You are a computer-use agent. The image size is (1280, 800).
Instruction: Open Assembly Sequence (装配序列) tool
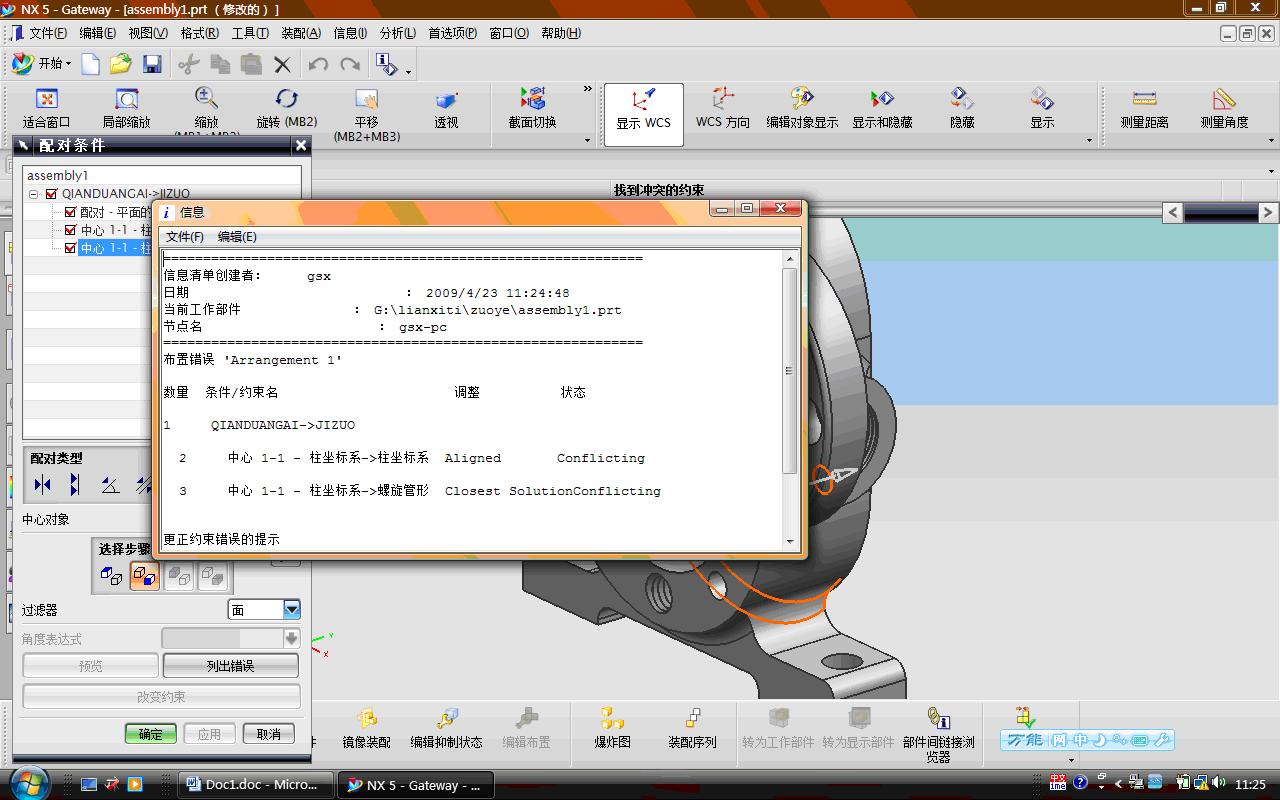tap(692, 730)
